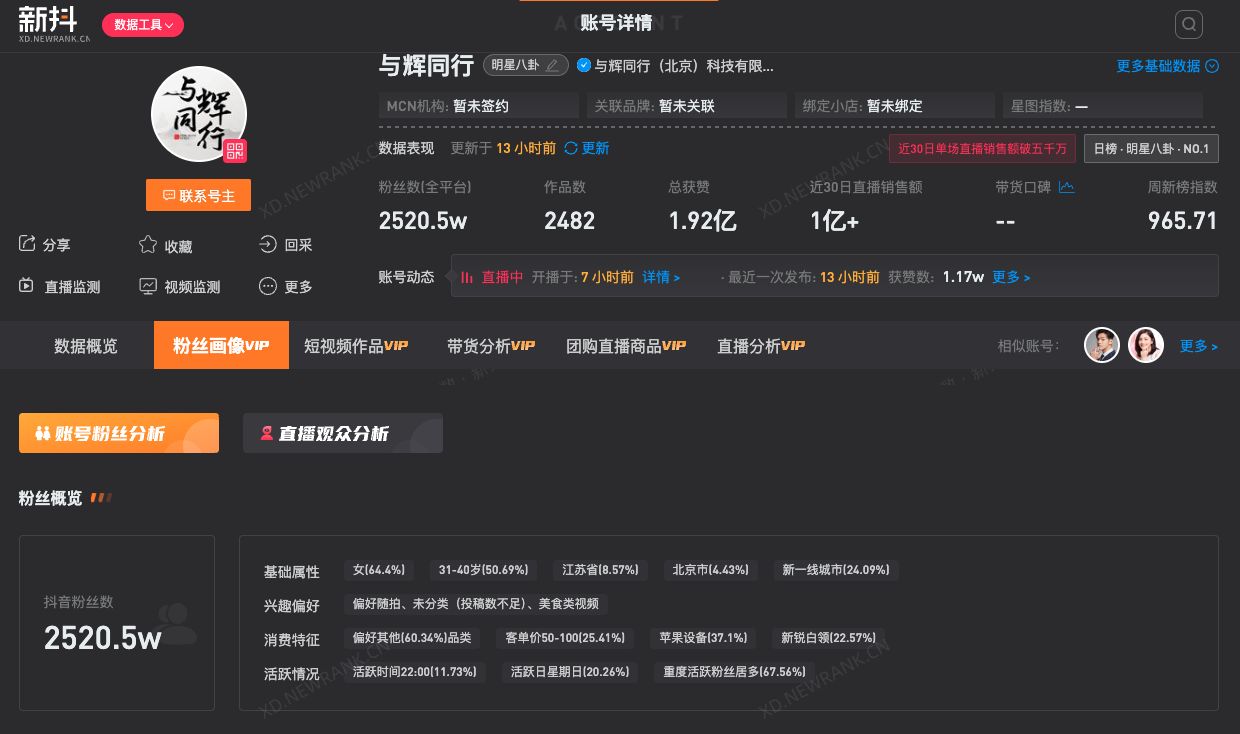Switch to 数据概览 tab
1240x734 pixels.
point(86,345)
